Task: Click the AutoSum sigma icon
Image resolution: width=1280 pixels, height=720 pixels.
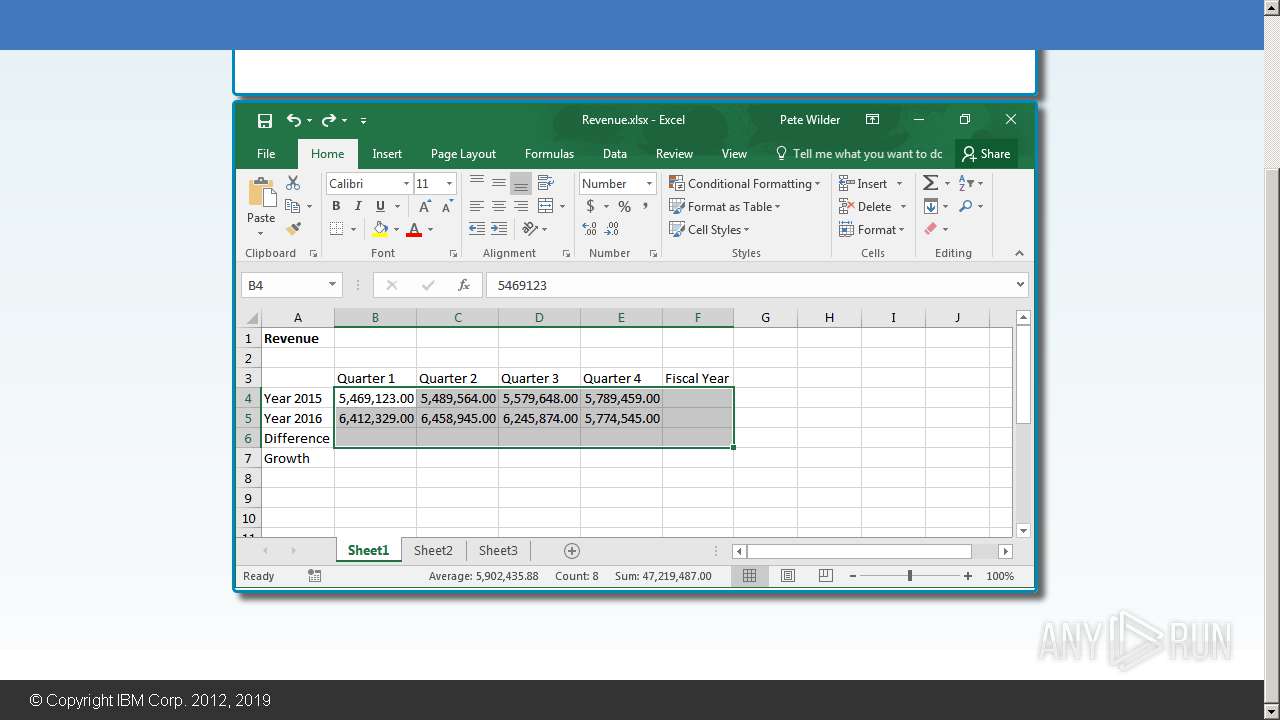Action: (930, 183)
